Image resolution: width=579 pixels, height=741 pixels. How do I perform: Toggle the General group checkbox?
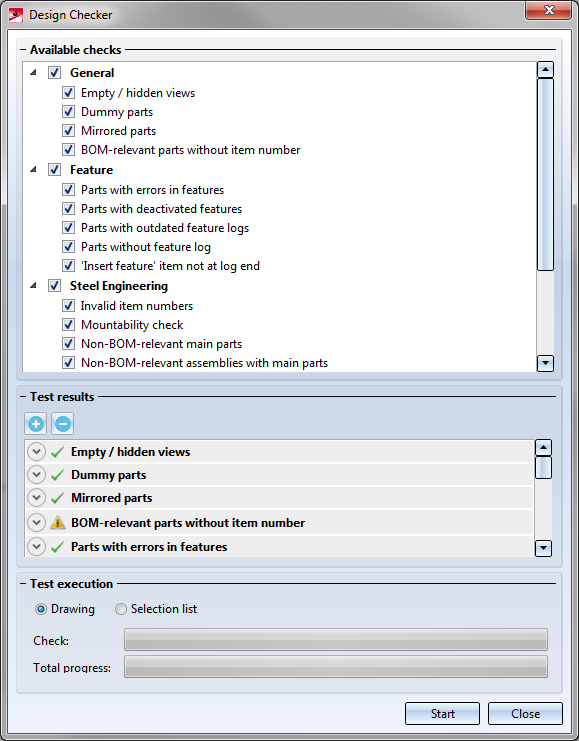tap(54, 73)
